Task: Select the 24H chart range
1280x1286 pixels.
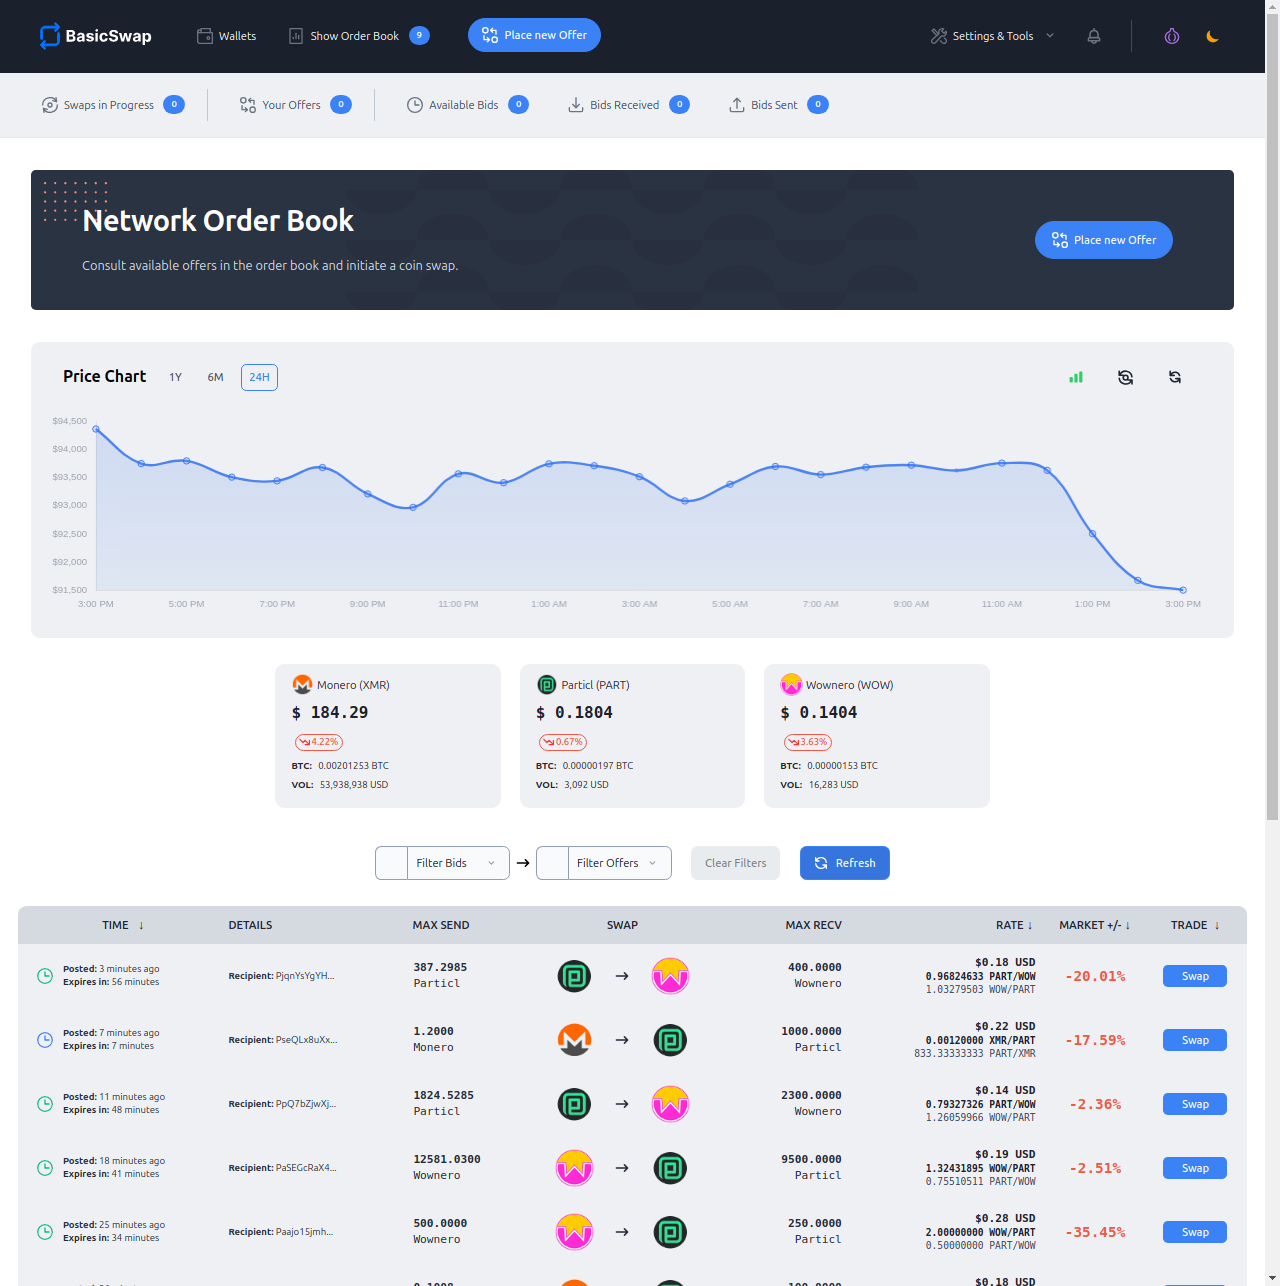Action: (259, 377)
